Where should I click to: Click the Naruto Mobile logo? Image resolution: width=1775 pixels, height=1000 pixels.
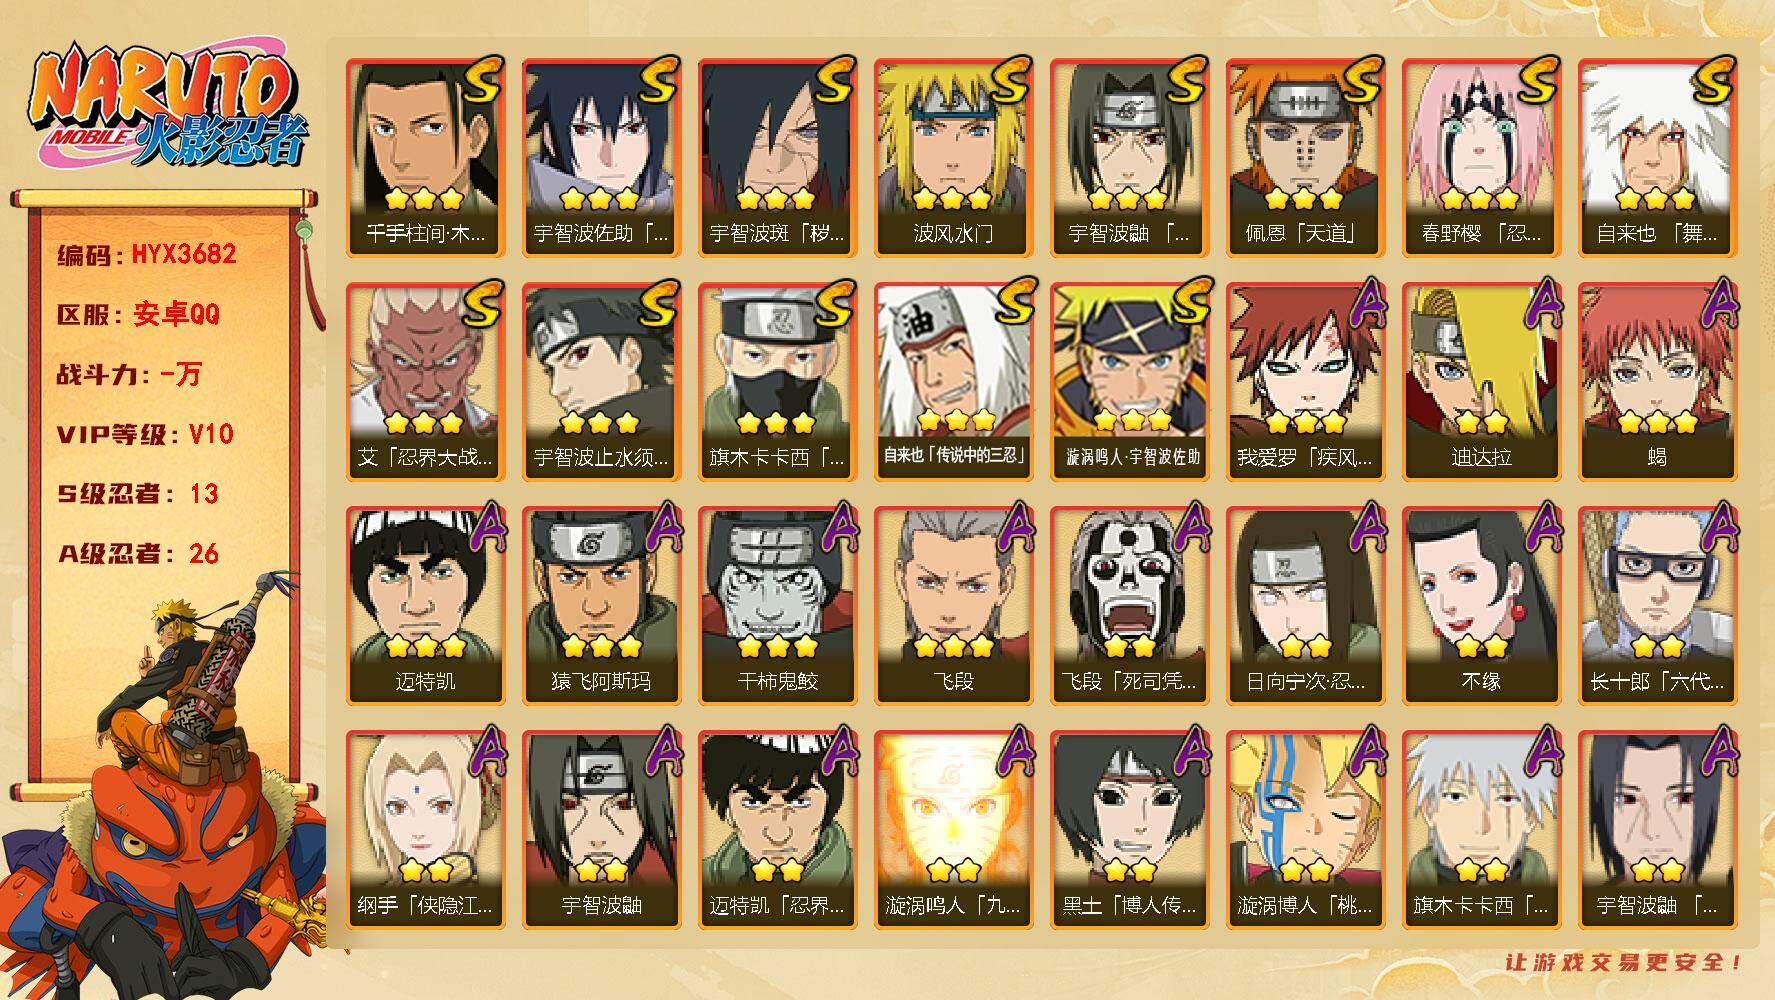(167, 107)
